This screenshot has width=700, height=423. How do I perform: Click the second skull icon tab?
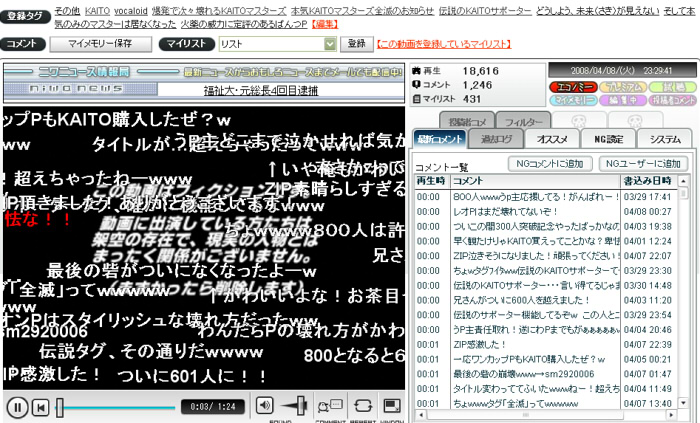point(635,121)
